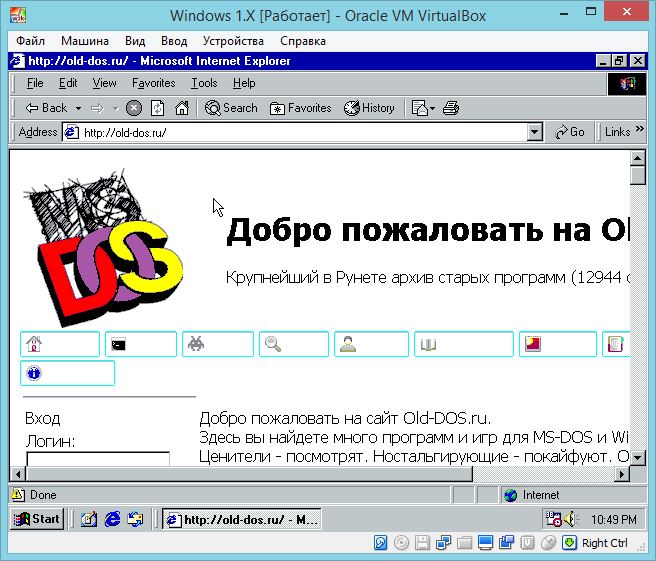Click the Логин input field
Screen dimensions: 656x561
(98, 459)
